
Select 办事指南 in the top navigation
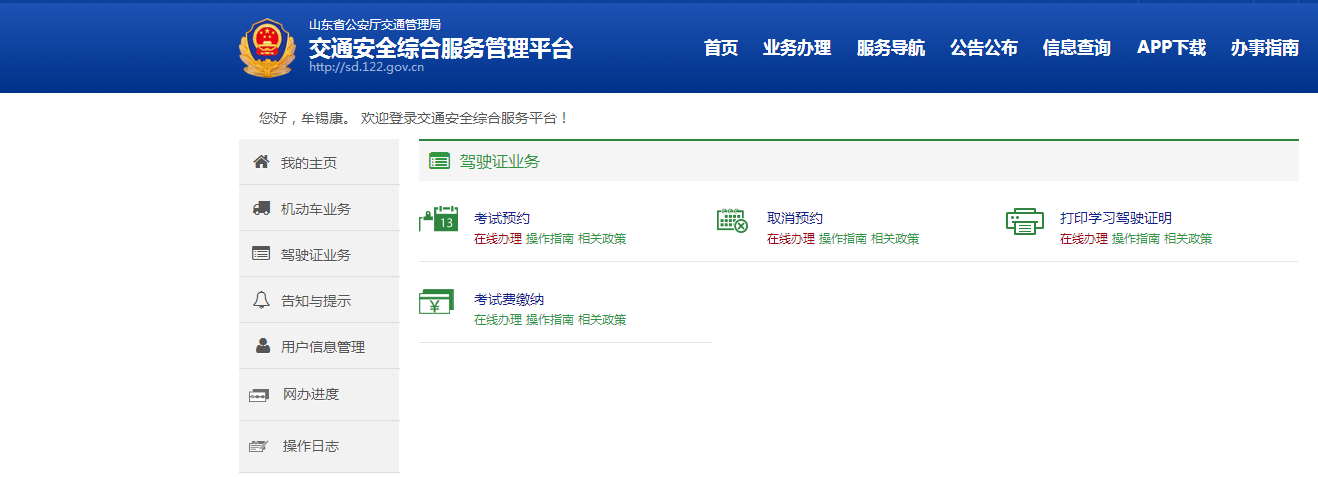pos(1264,48)
